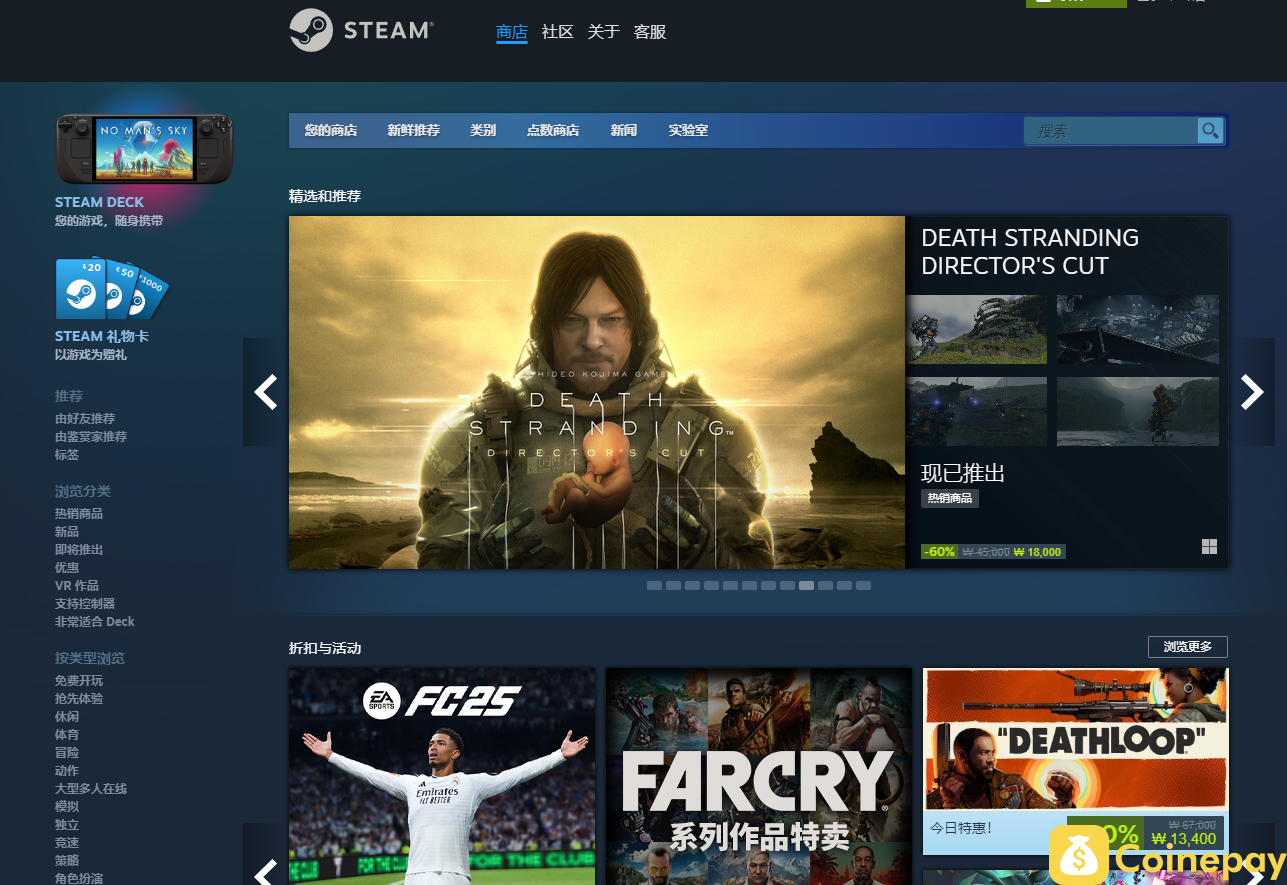Open the EA Sports FC25 offer card

pyautogui.click(x=442, y=776)
